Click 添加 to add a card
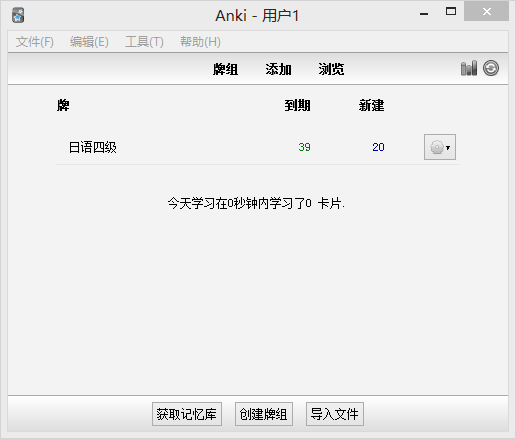516x439 pixels. click(278, 69)
